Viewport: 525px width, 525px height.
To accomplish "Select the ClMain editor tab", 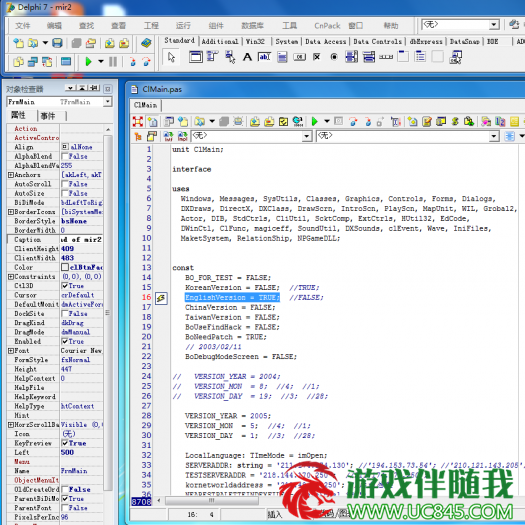I will (x=145, y=105).
